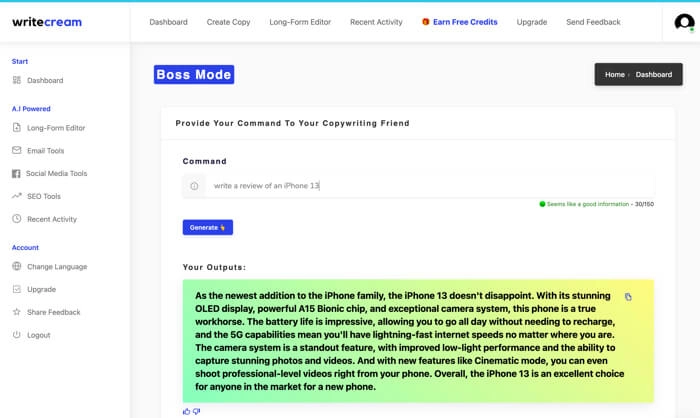This screenshot has width=700, height=418.
Task: Click the Boss Mode heading
Action: [x=194, y=75]
